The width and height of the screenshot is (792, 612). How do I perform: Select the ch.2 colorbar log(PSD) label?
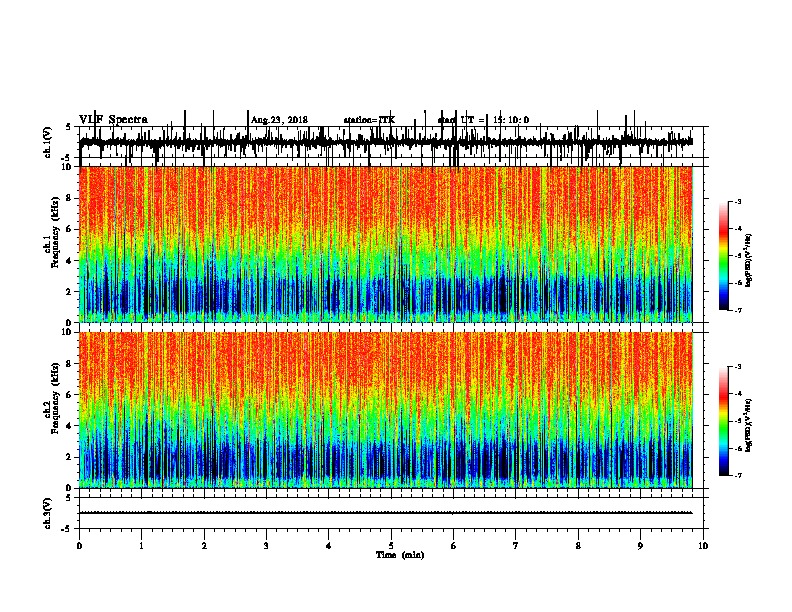coord(749,425)
